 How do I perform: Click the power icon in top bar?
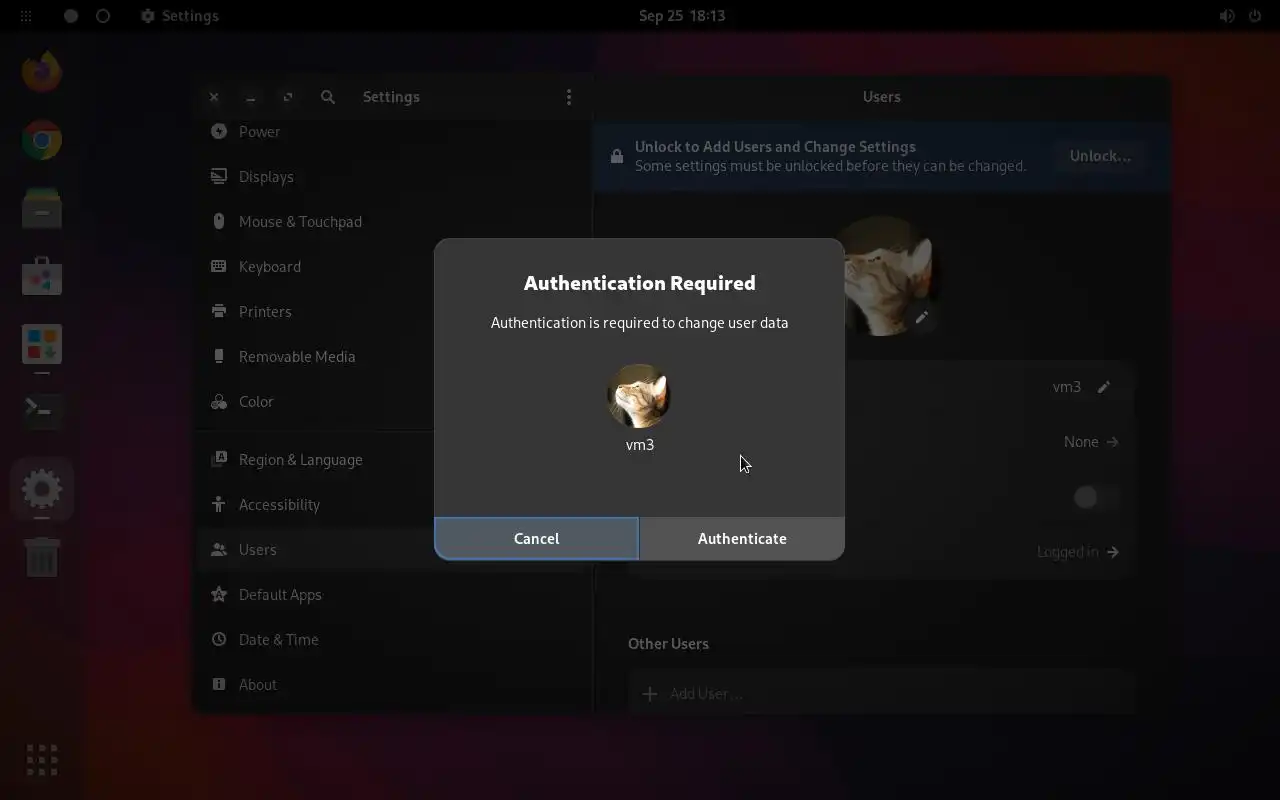pyautogui.click(x=1255, y=16)
